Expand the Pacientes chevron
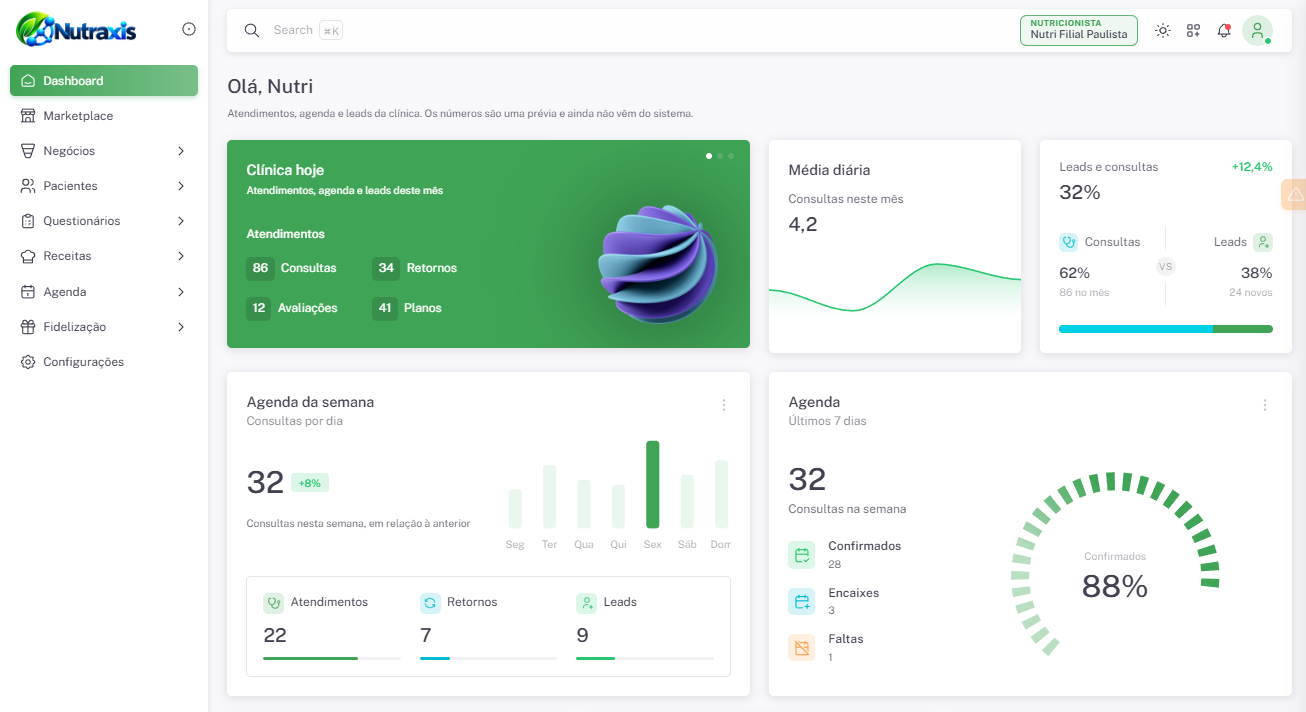Image resolution: width=1306 pixels, height=712 pixels. click(181, 186)
